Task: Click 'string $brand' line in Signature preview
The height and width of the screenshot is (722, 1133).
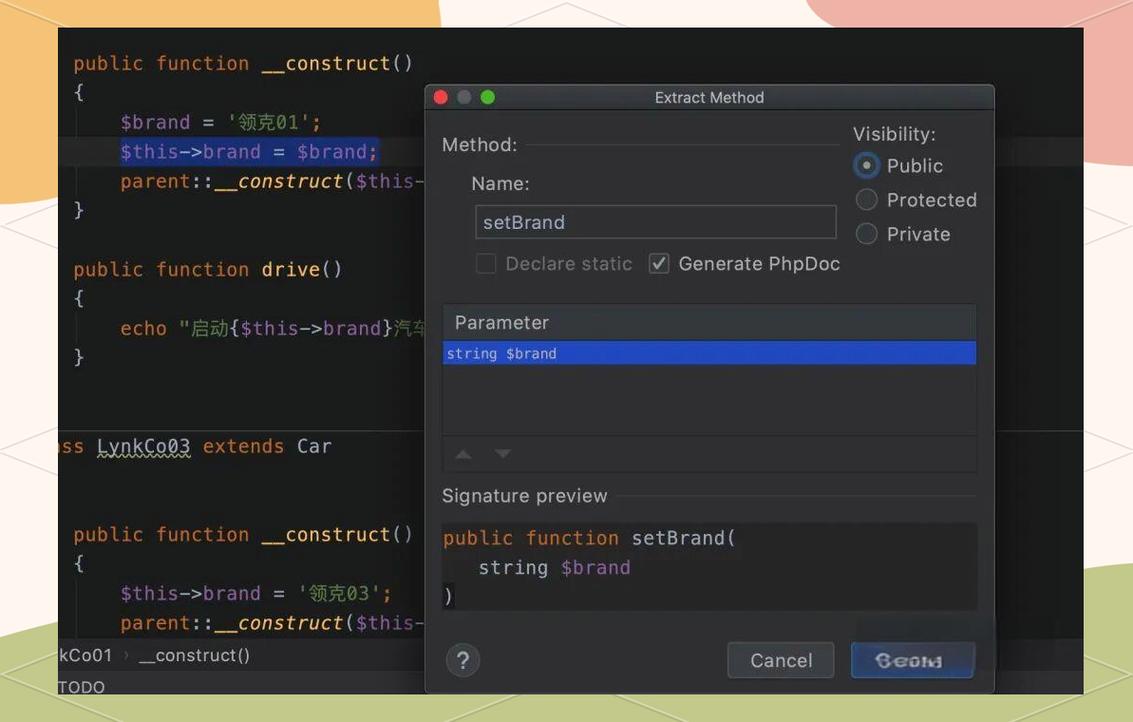Action: [554, 567]
